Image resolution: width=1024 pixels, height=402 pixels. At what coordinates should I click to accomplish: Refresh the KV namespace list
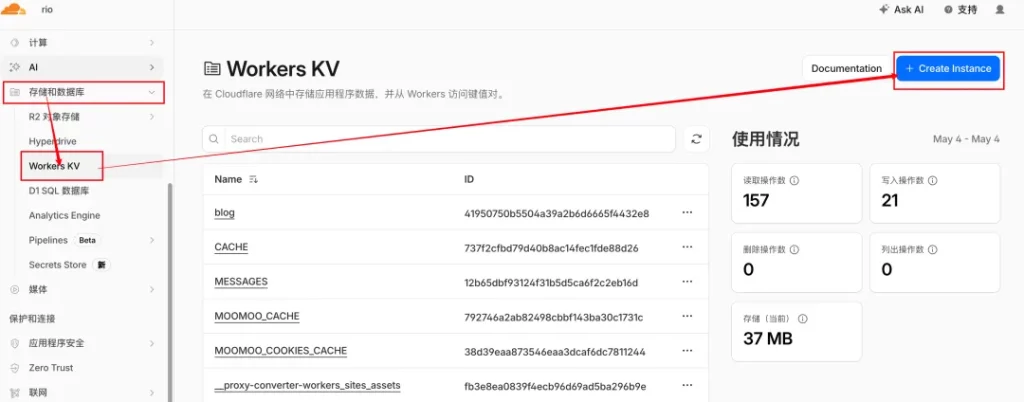696,139
